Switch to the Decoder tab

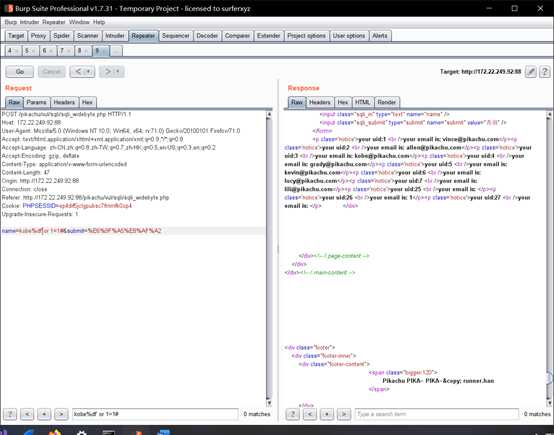coord(207,36)
